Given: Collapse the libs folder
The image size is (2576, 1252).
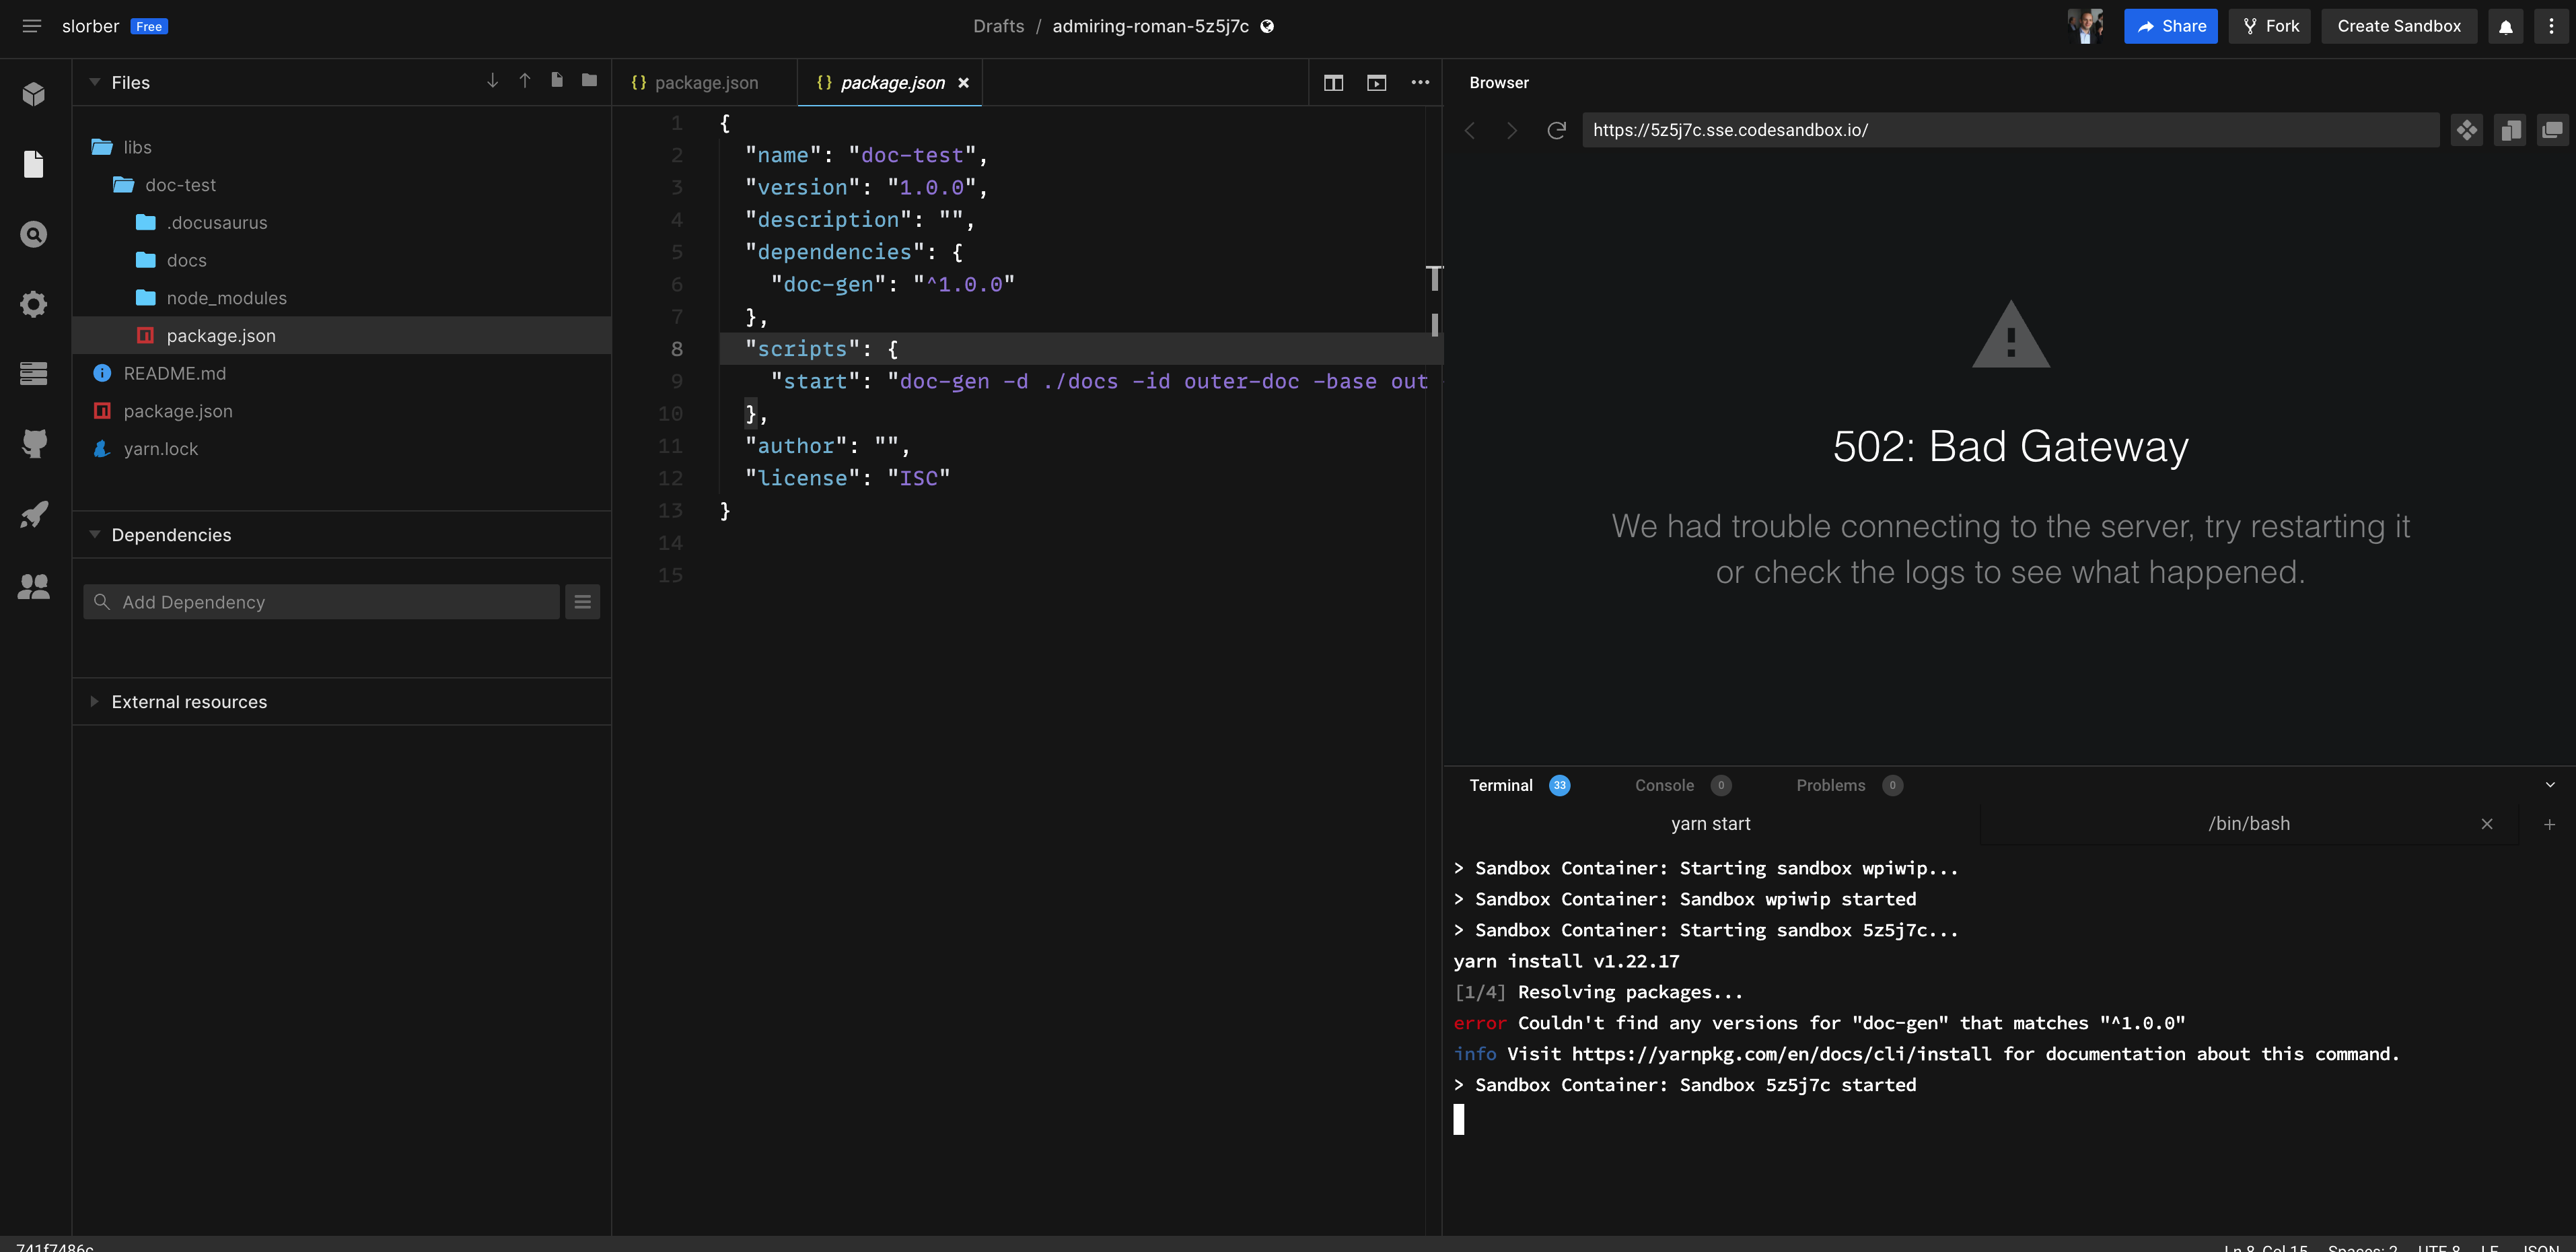Looking at the screenshot, I should (342, 147).
